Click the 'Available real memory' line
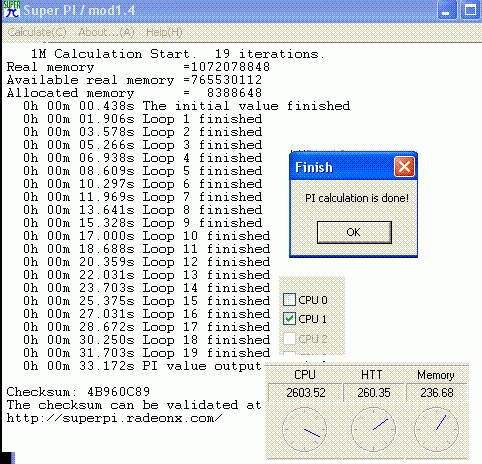 pos(134,80)
